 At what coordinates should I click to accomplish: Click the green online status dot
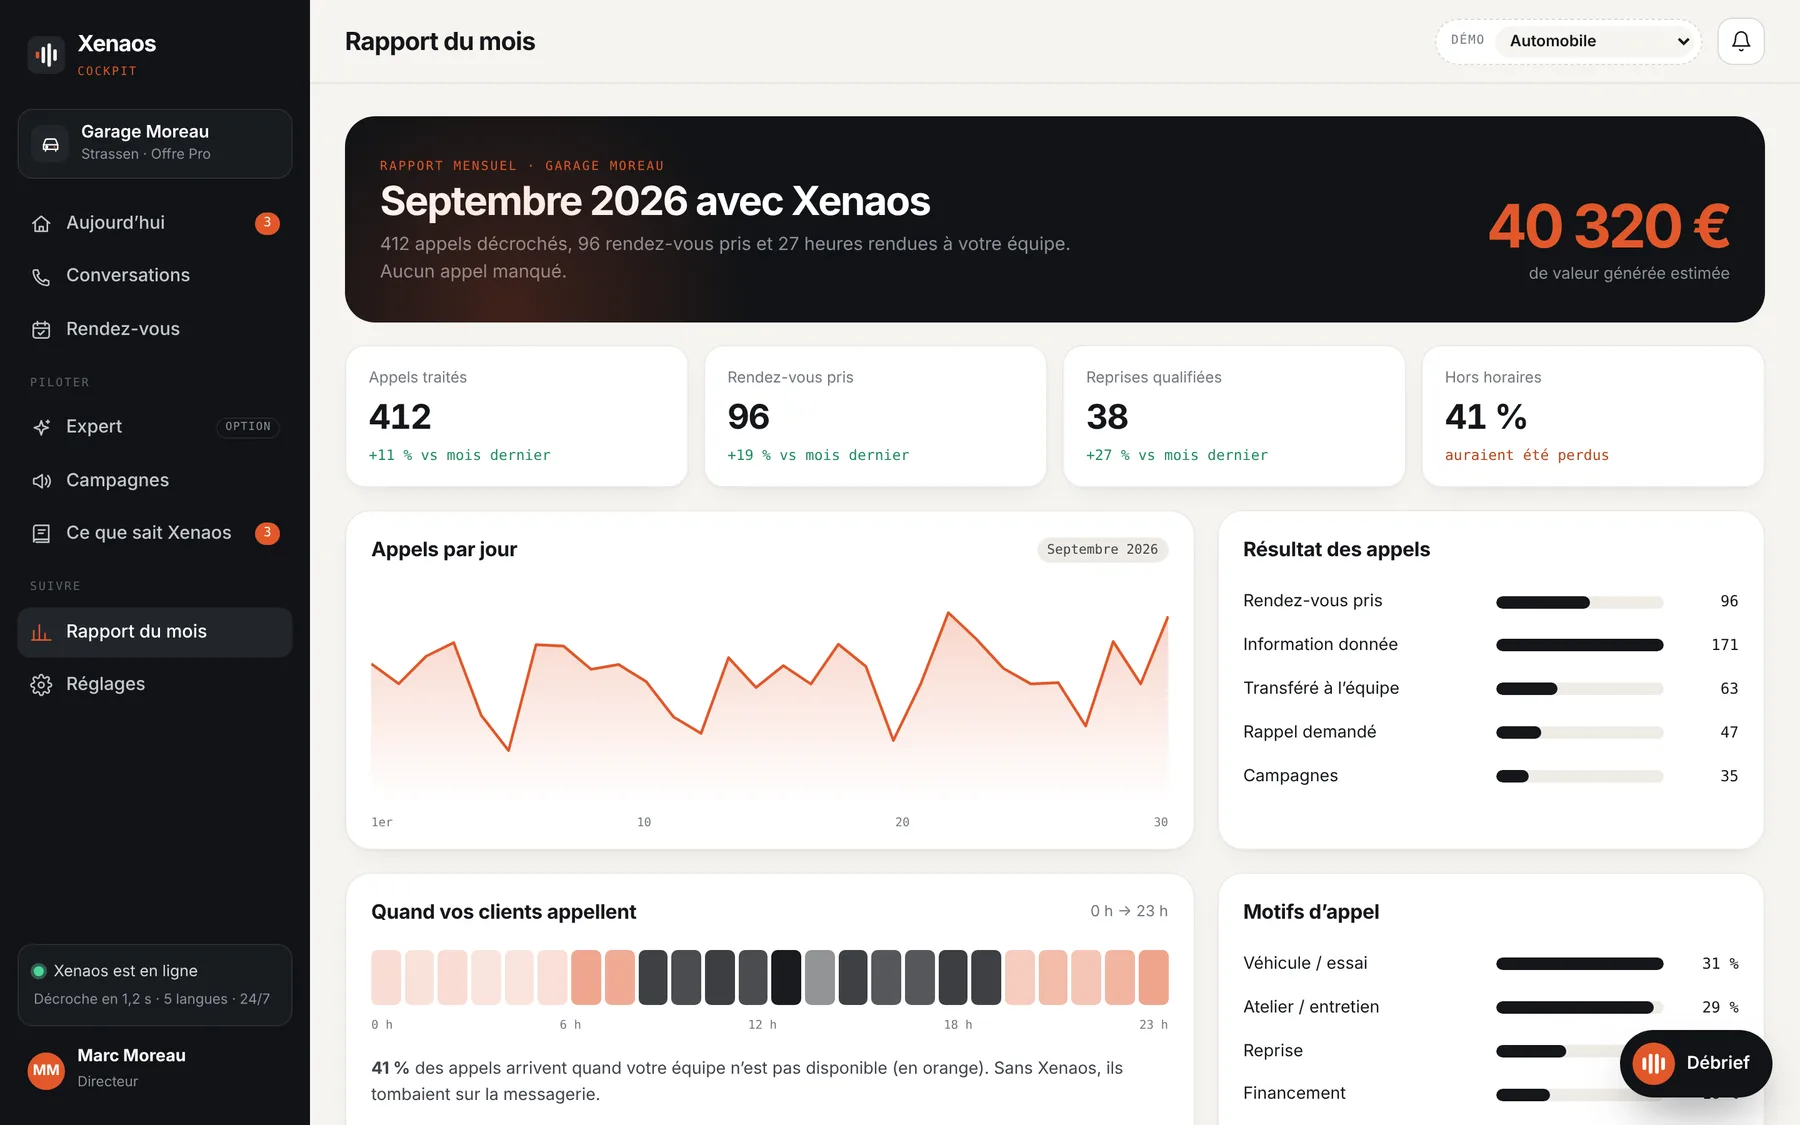pyautogui.click(x=39, y=971)
